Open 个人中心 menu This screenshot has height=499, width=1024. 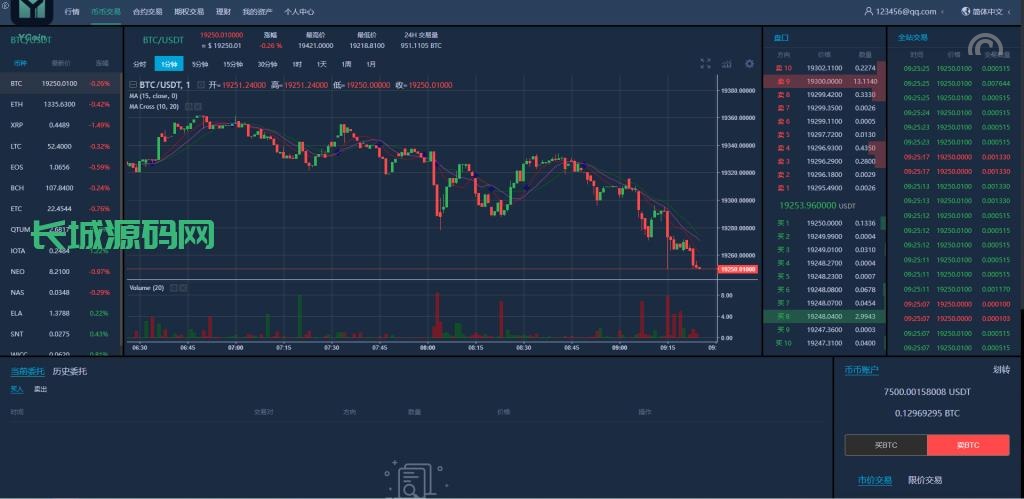(x=298, y=12)
